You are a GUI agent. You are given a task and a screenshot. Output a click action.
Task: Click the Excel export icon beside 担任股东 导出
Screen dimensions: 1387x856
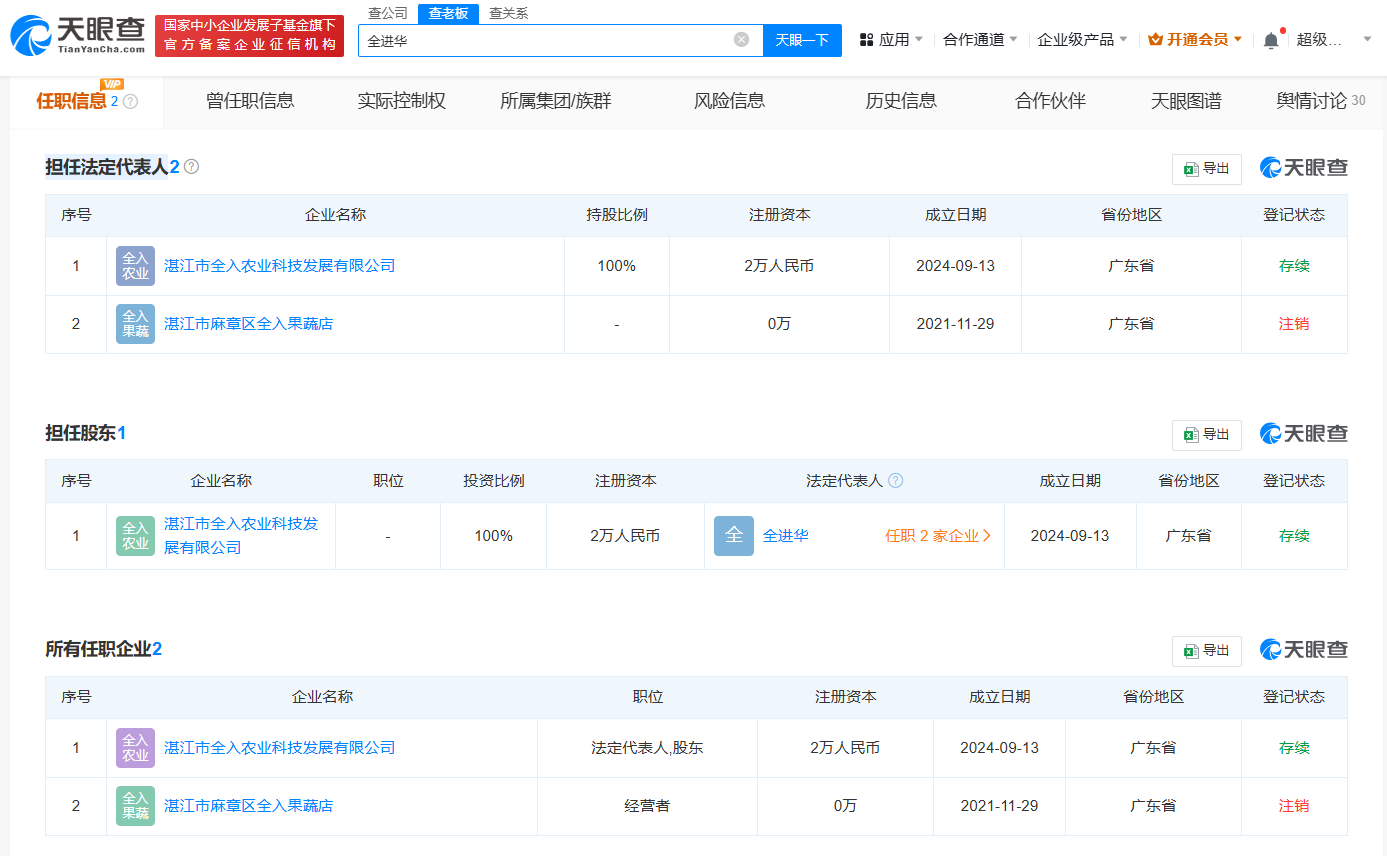tap(1189, 434)
